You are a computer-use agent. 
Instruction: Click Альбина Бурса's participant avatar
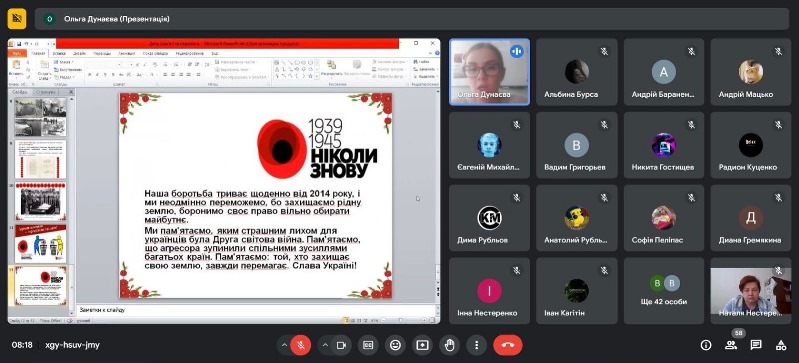tap(576, 72)
